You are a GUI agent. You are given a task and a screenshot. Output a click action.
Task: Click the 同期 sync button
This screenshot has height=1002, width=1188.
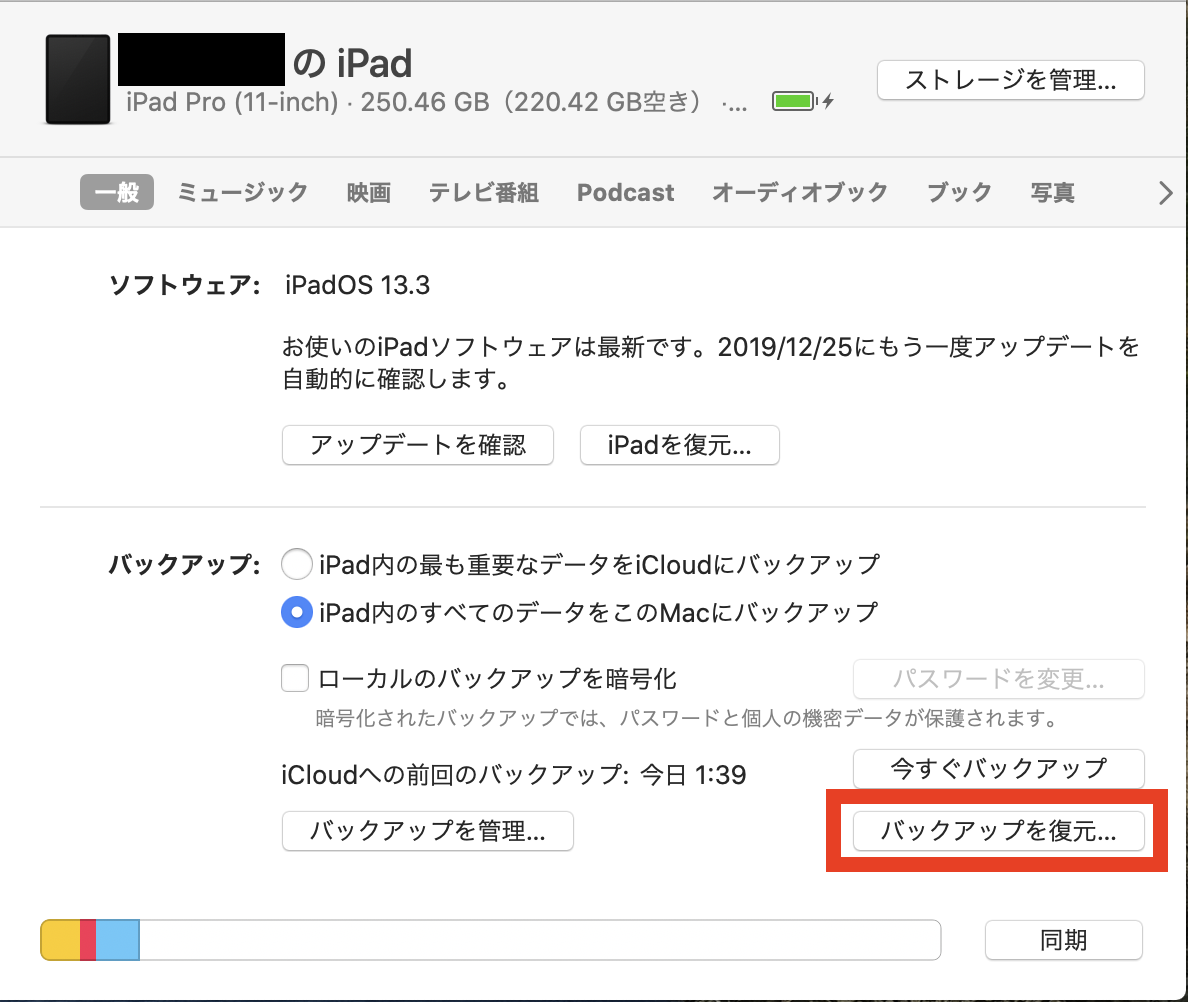coord(1064,940)
